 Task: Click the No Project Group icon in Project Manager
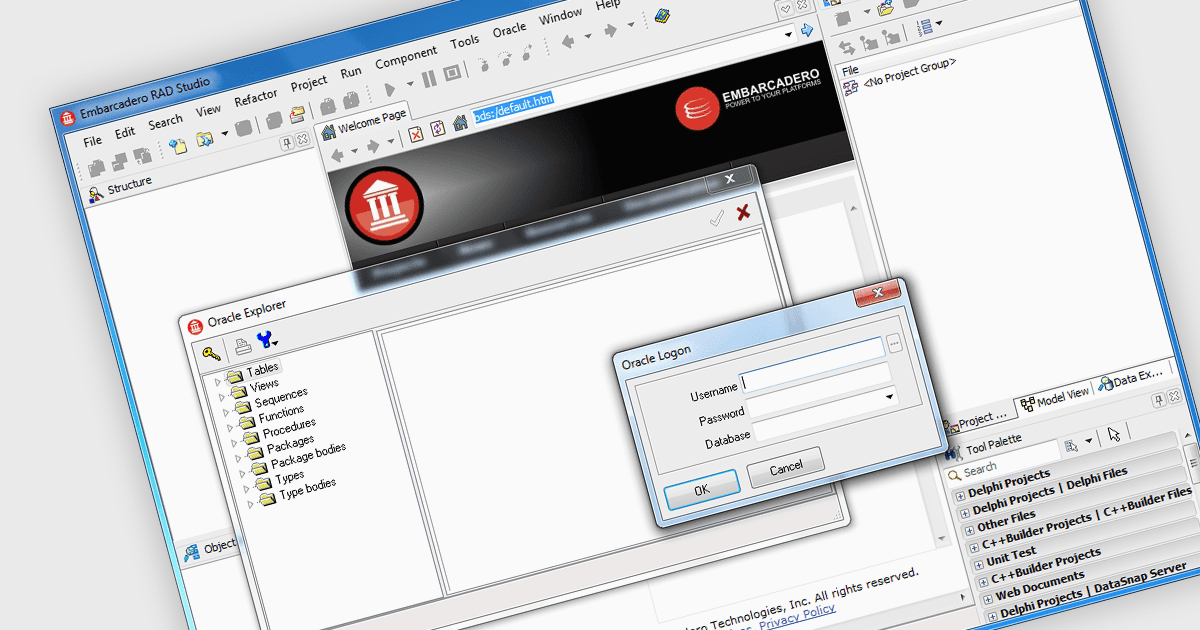pos(851,87)
